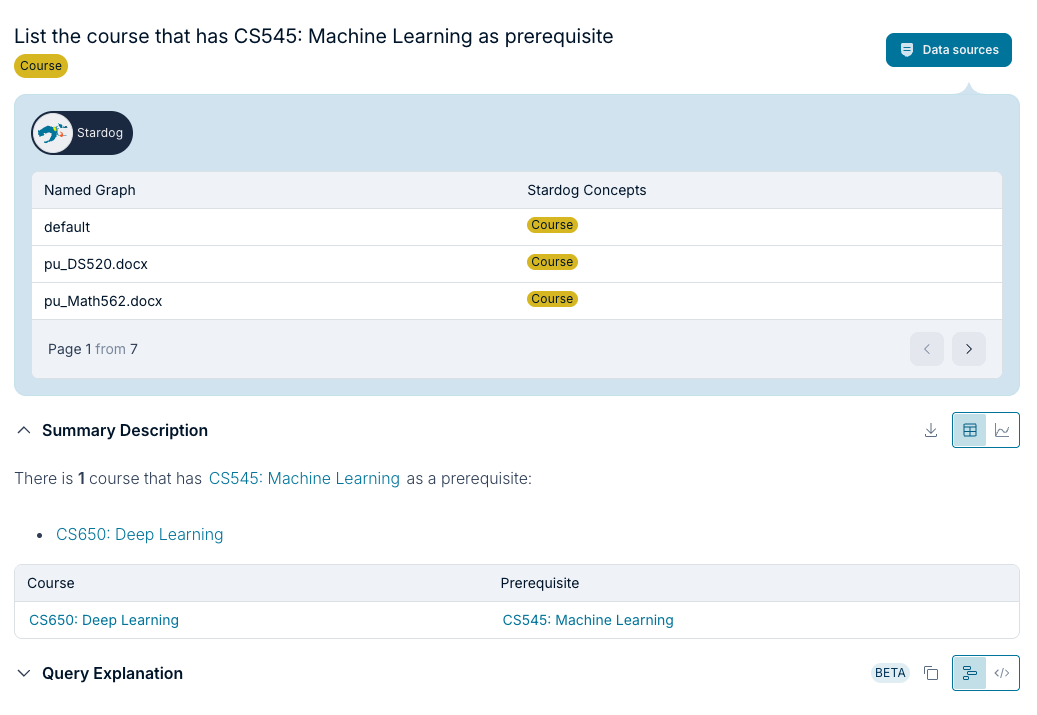Show query explanation diagram view
This screenshot has width=1037, height=715.
tap(969, 673)
